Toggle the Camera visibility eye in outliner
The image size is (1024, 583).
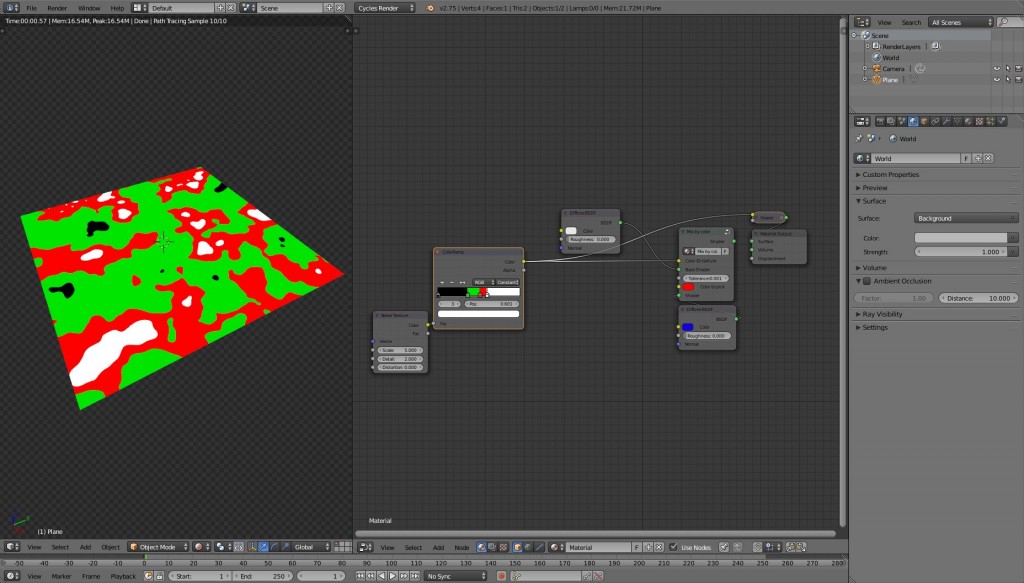pyautogui.click(x=997, y=68)
